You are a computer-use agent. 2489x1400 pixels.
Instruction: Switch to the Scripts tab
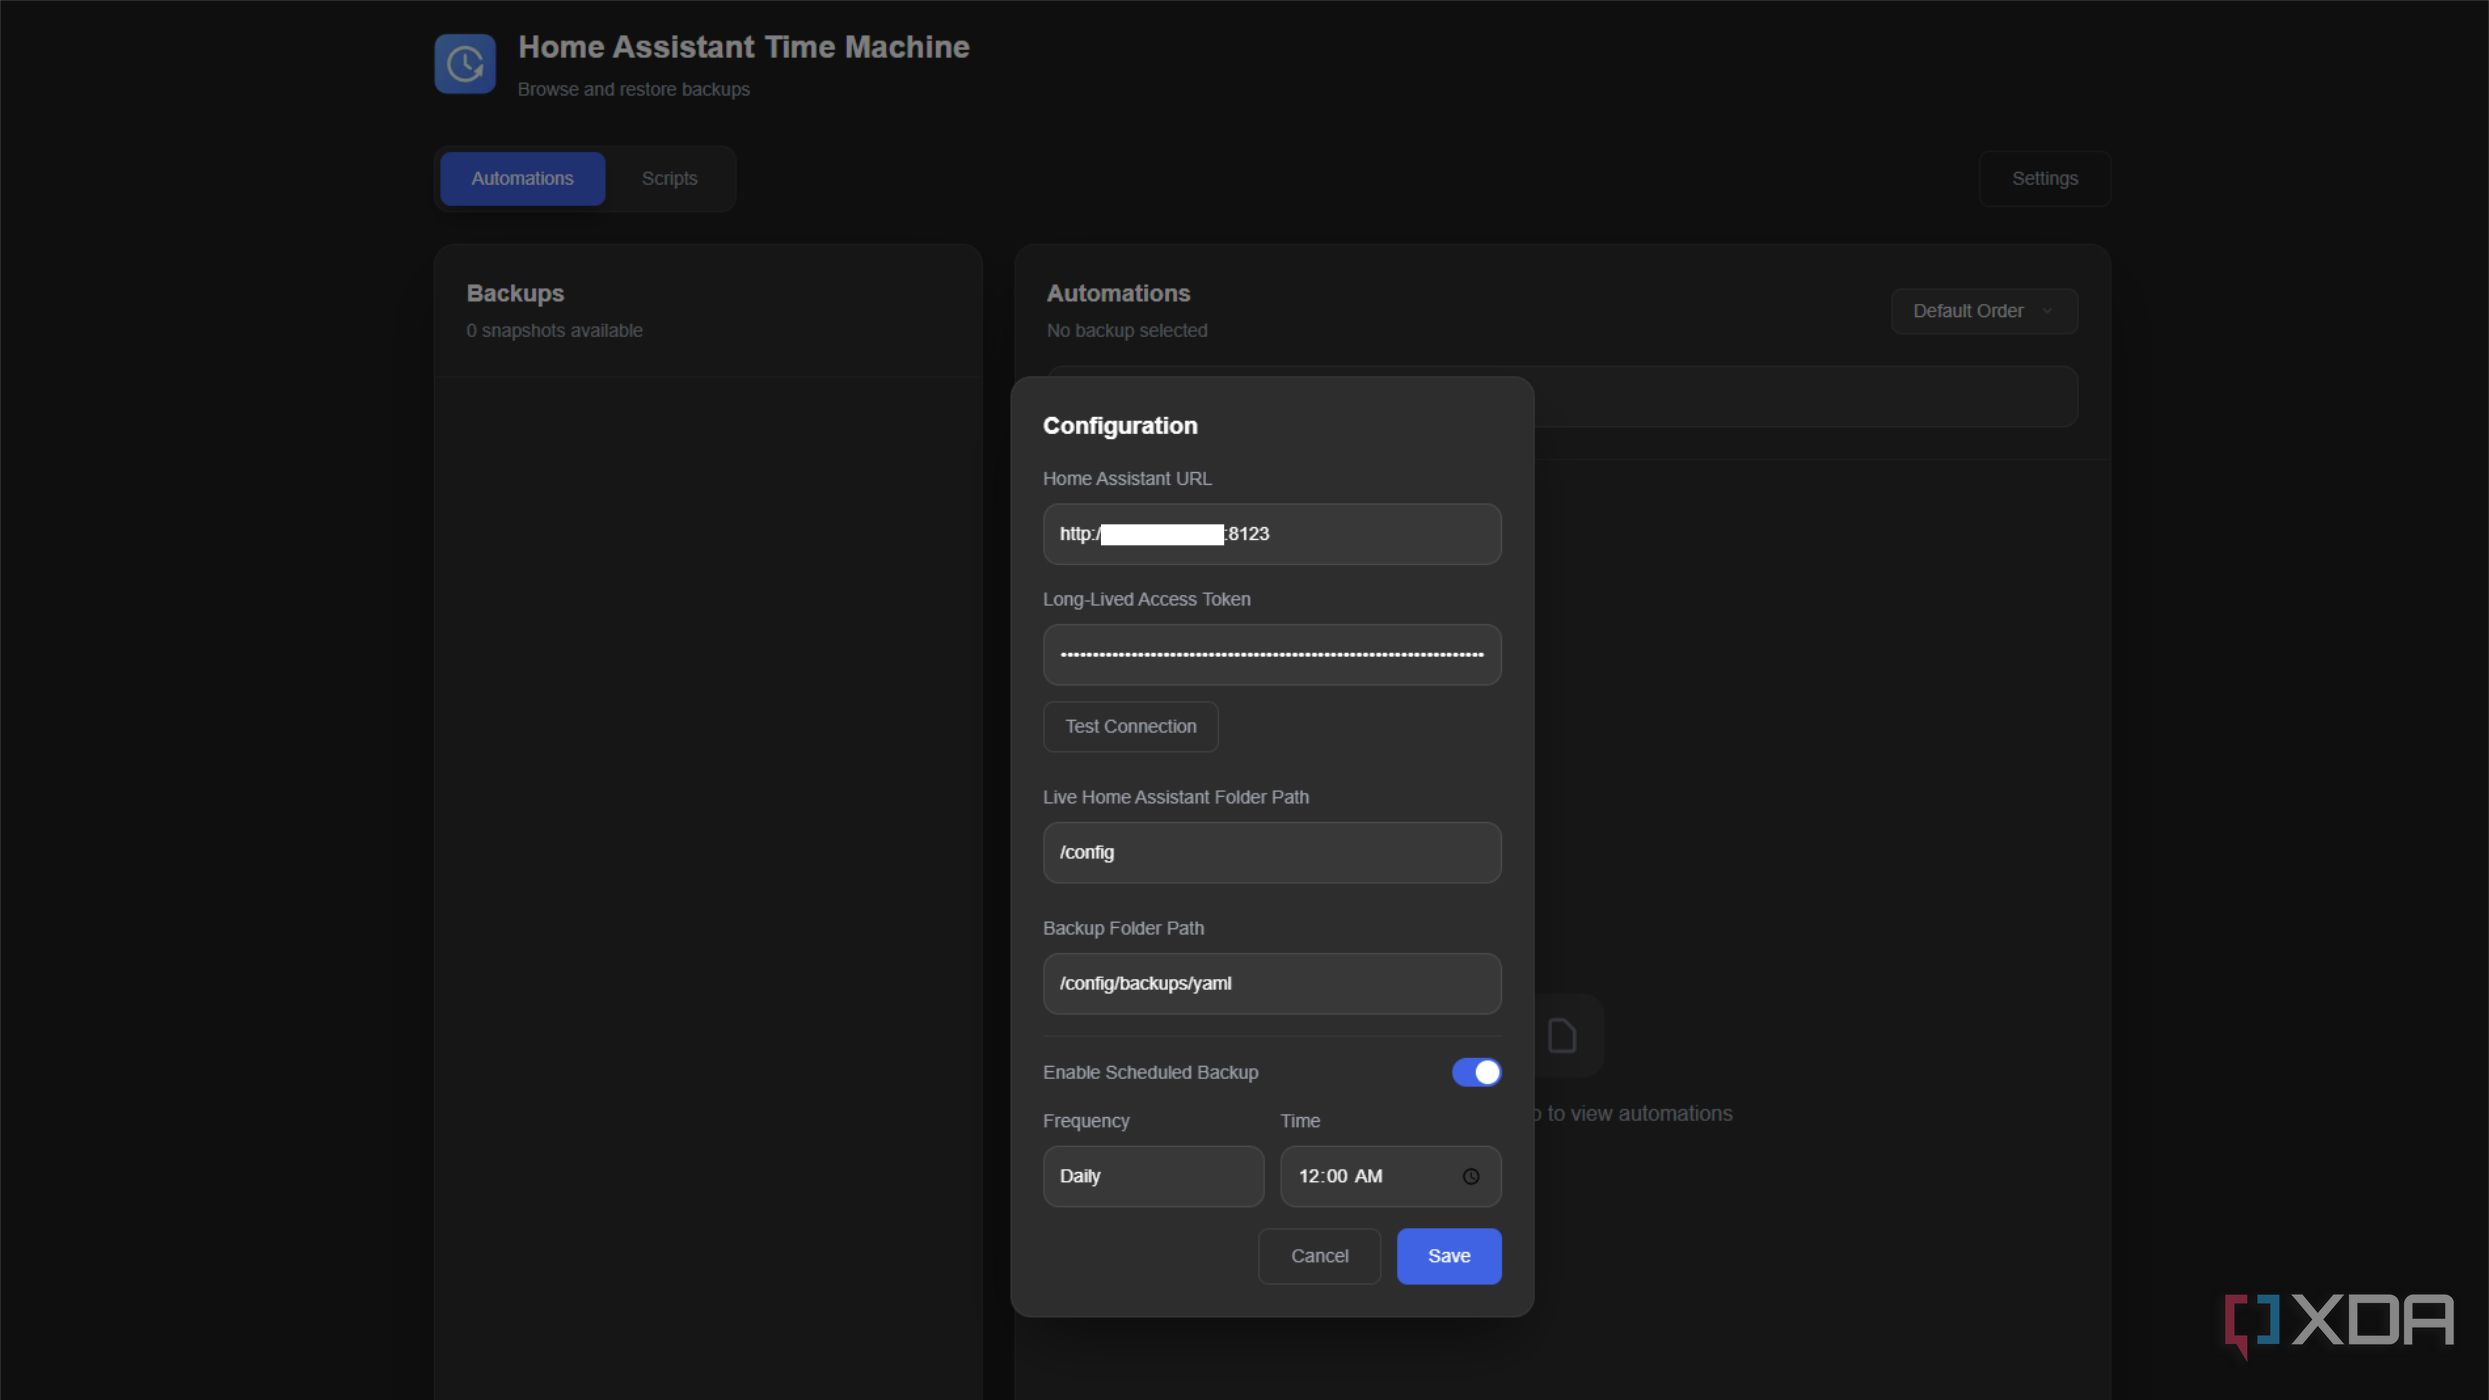(669, 179)
